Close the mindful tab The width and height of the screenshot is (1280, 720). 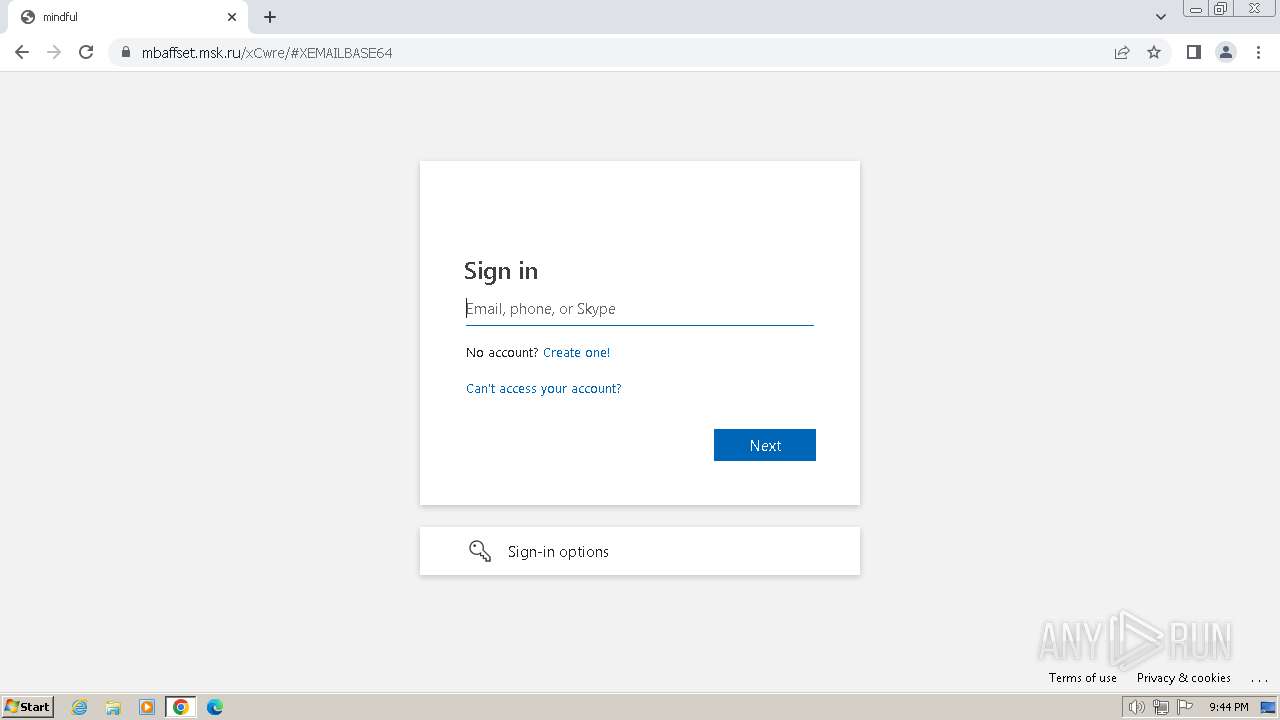point(232,17)
